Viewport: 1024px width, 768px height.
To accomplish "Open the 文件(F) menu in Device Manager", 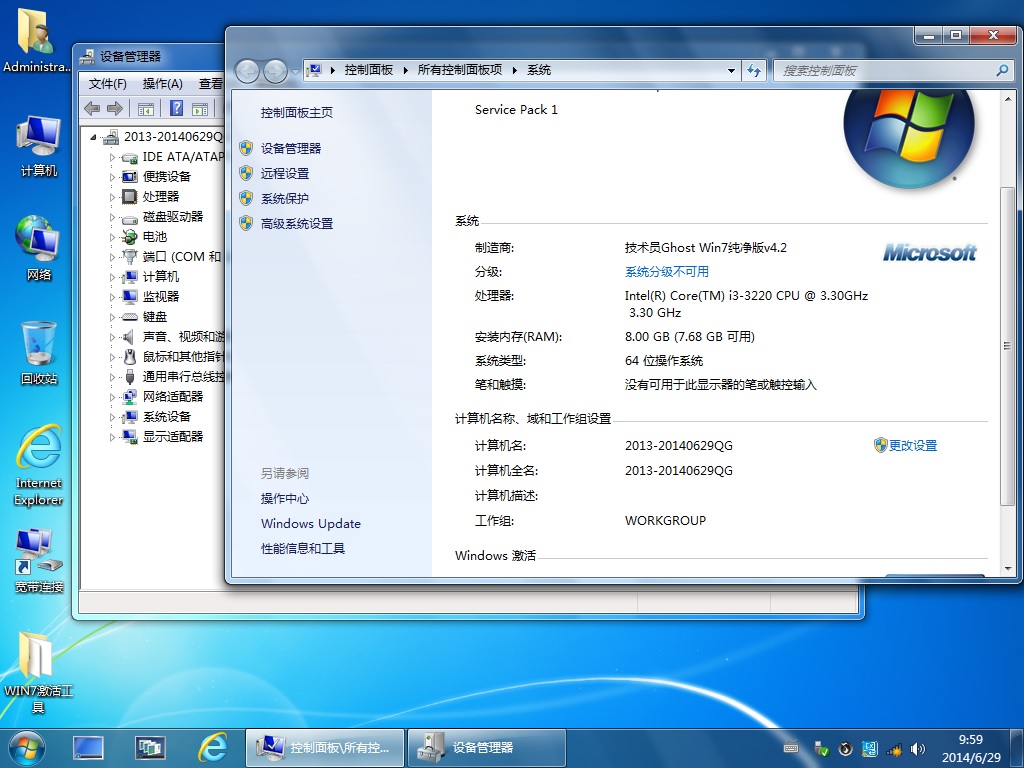I will 108,84.
